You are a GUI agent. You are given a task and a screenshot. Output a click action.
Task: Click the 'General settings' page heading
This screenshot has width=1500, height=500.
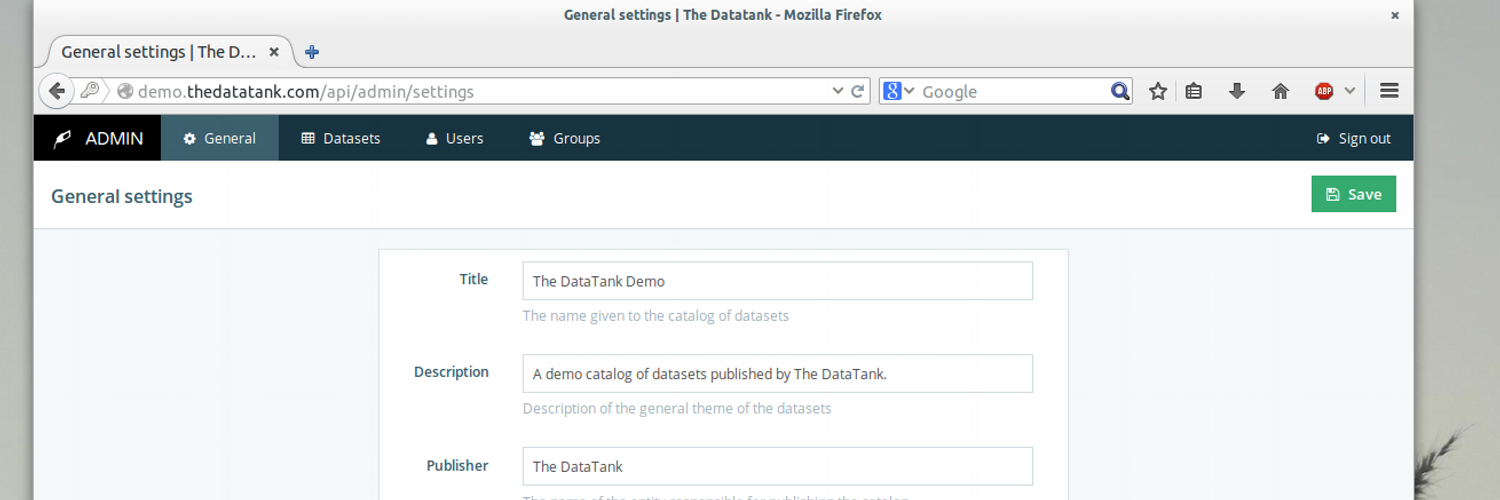(x=122, y=196)
